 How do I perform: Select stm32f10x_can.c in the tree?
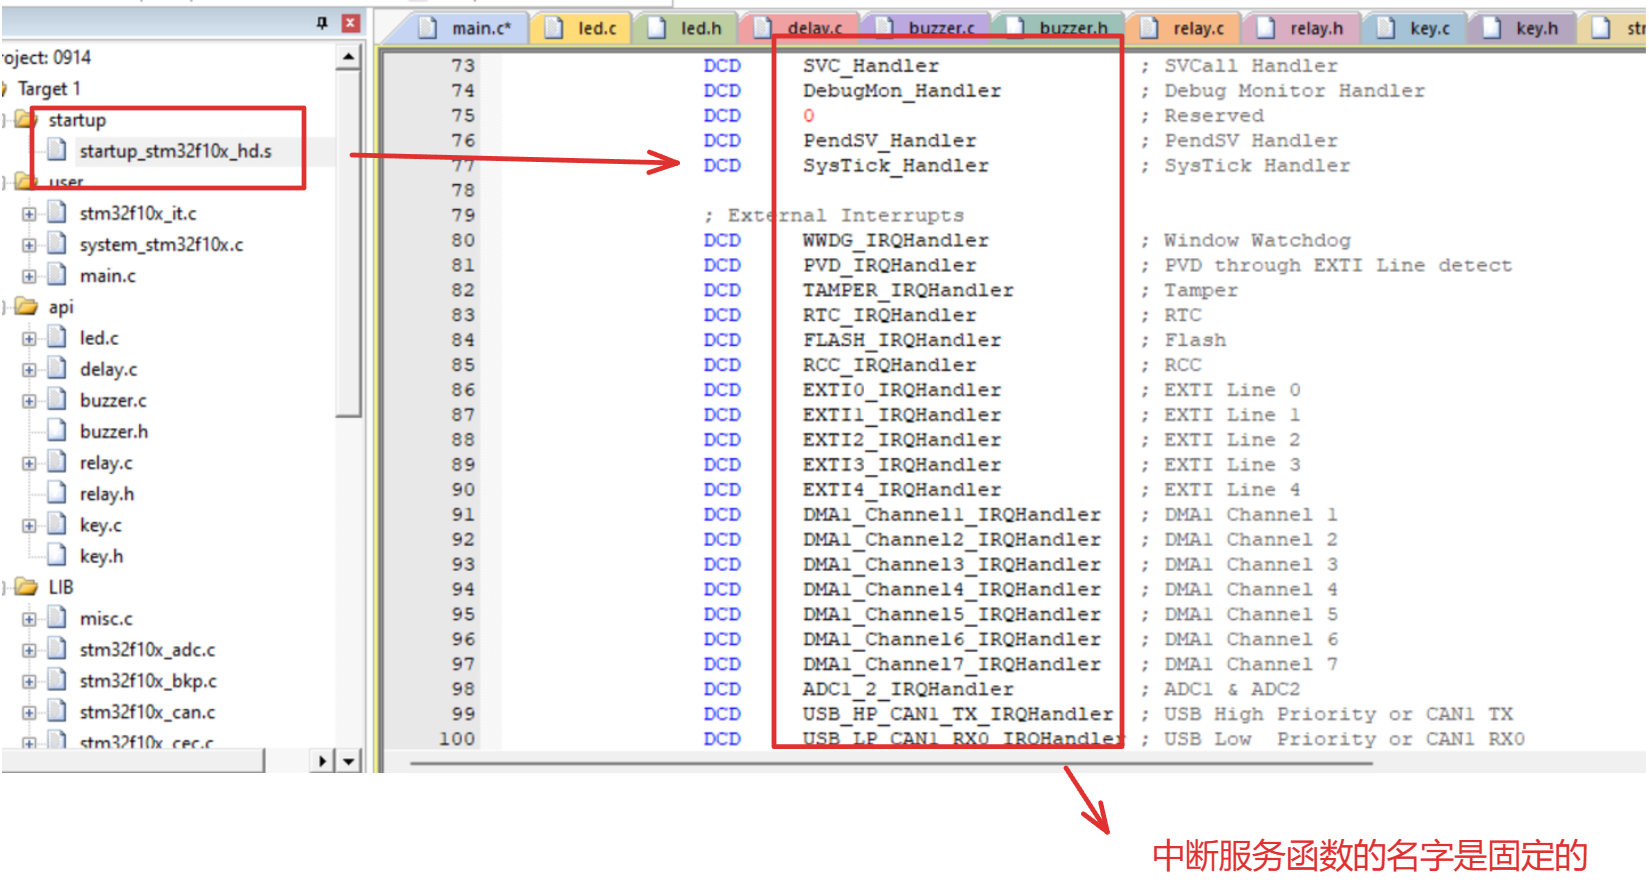pyautogui.click(x=147, y=712)
